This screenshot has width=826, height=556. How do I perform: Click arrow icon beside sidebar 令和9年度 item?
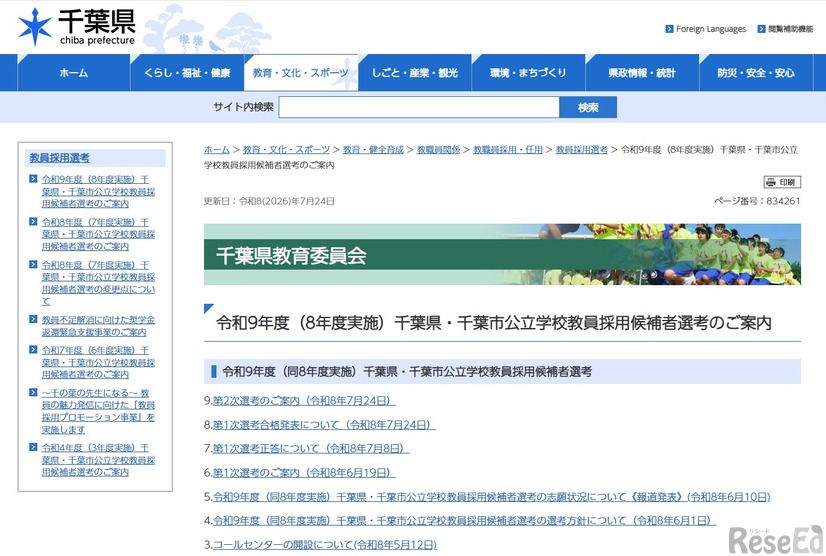pos(33,179)
